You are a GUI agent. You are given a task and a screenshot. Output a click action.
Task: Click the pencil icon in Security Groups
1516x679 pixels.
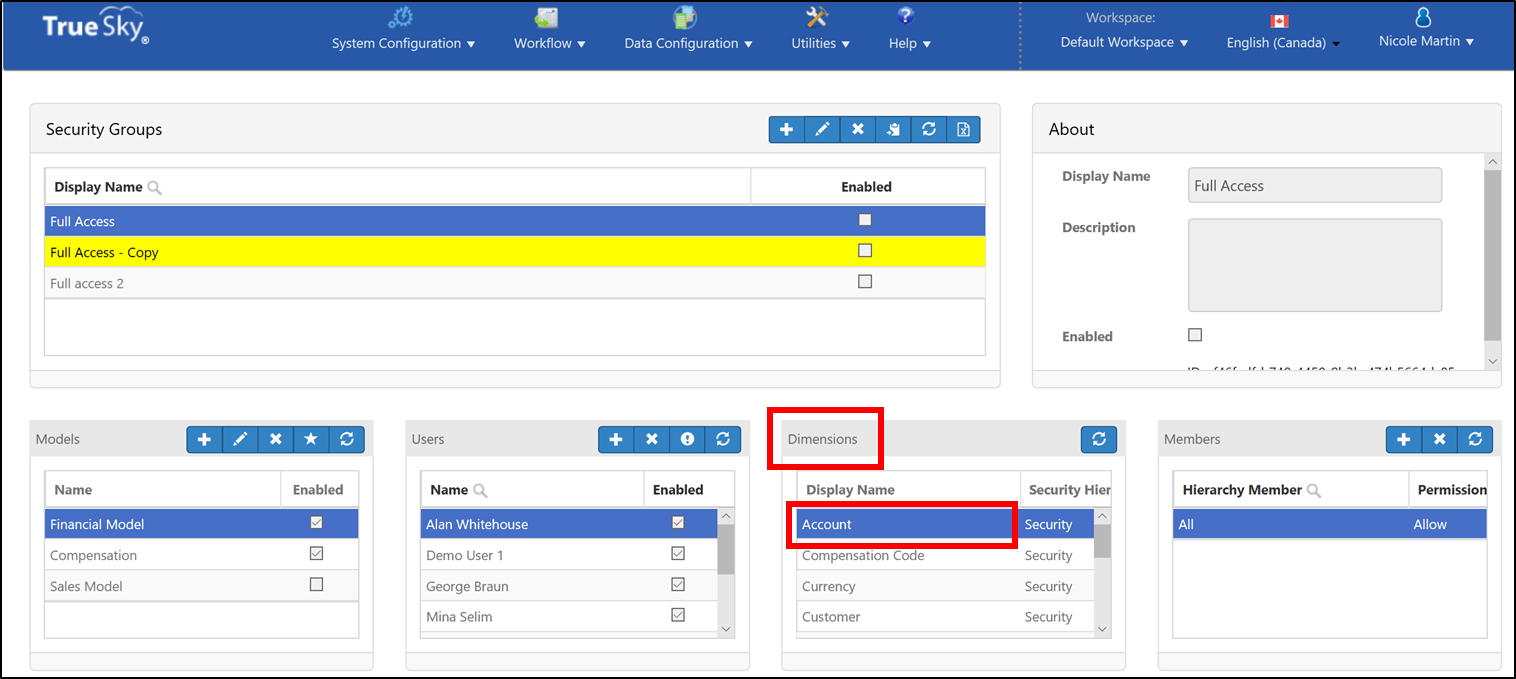point(822,130)
